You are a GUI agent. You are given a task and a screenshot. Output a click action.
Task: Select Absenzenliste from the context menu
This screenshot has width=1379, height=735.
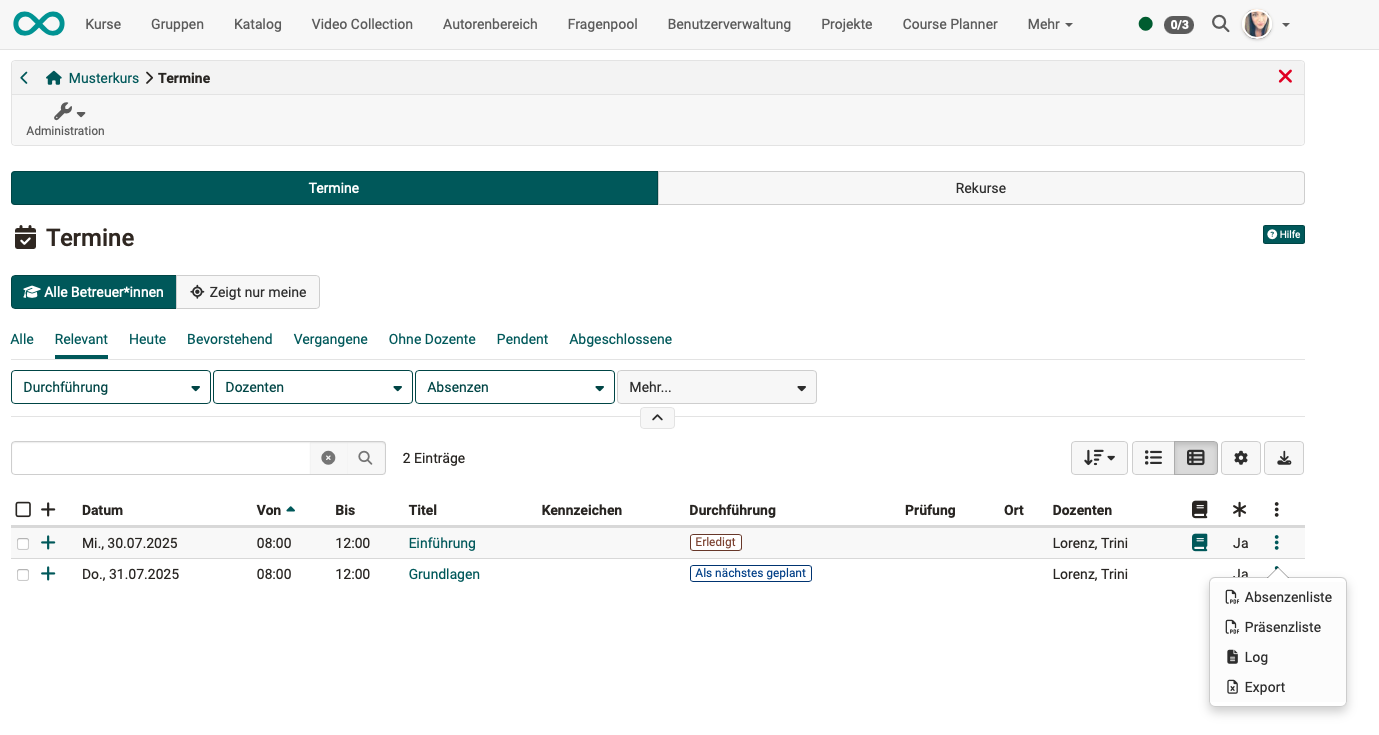[x=1286, y=596]
